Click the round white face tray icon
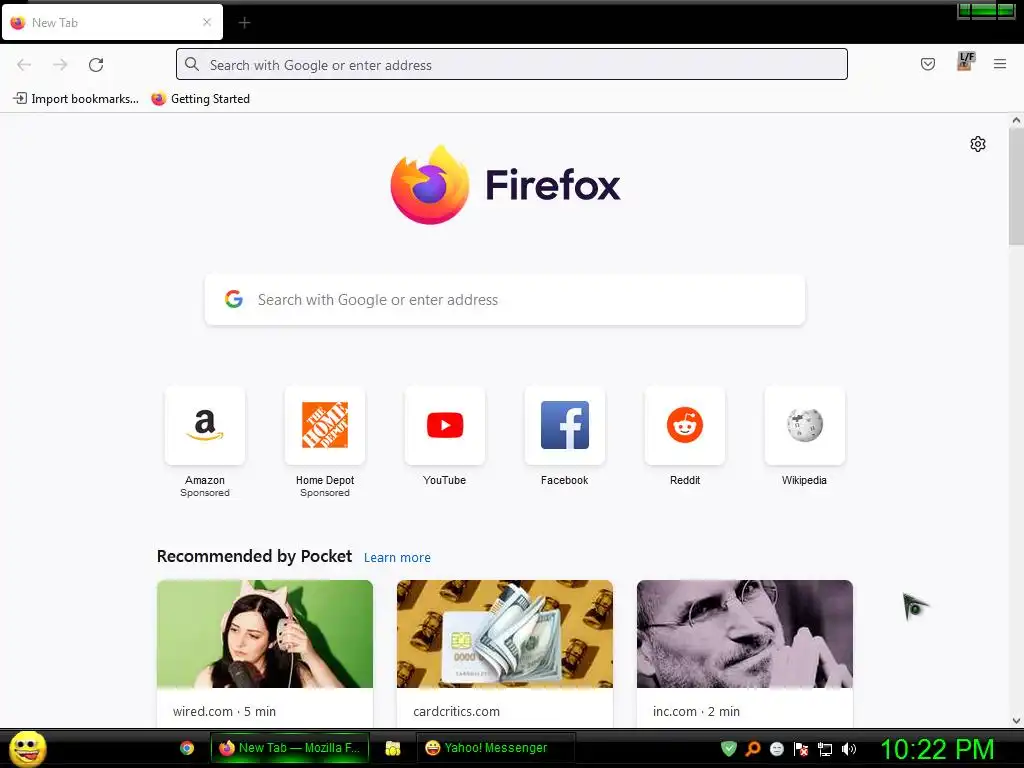Viewport: 1024px width, 768px height. 777,749
